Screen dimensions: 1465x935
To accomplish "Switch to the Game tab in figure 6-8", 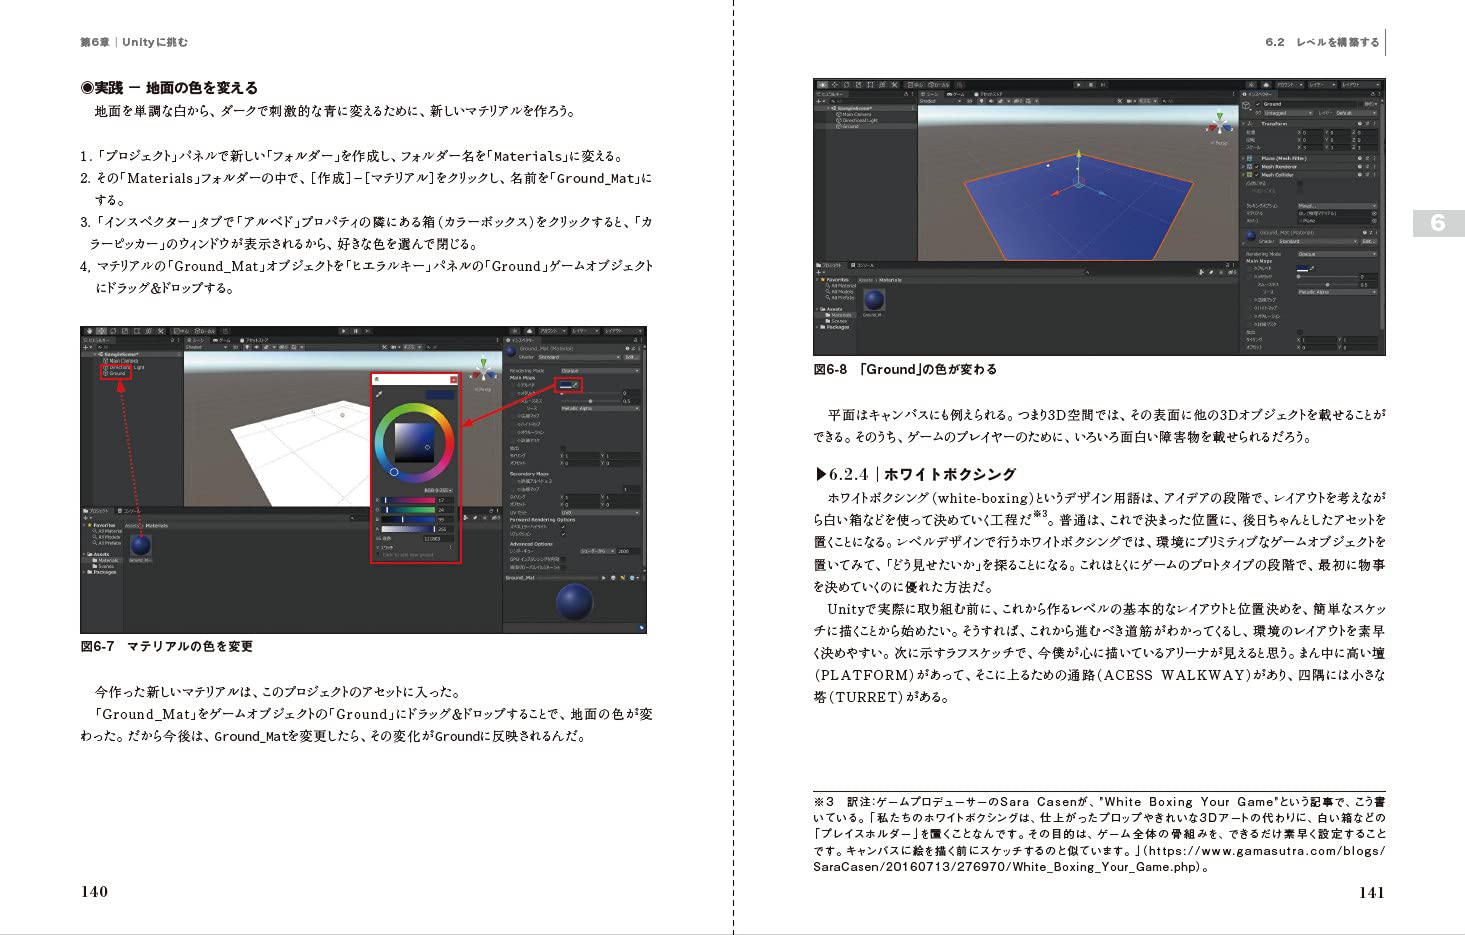I will pyautogui.click(x=955, y=94).
